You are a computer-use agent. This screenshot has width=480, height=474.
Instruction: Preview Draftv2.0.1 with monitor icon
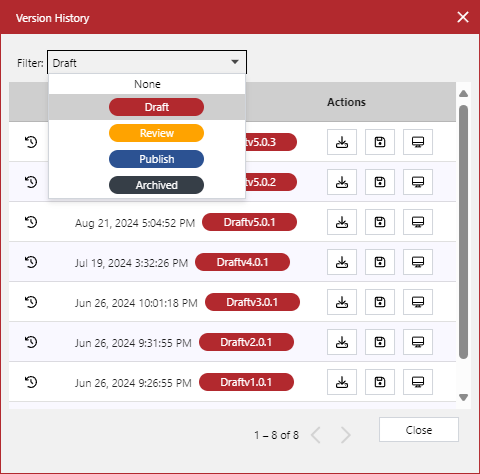[x=418, y=342]
